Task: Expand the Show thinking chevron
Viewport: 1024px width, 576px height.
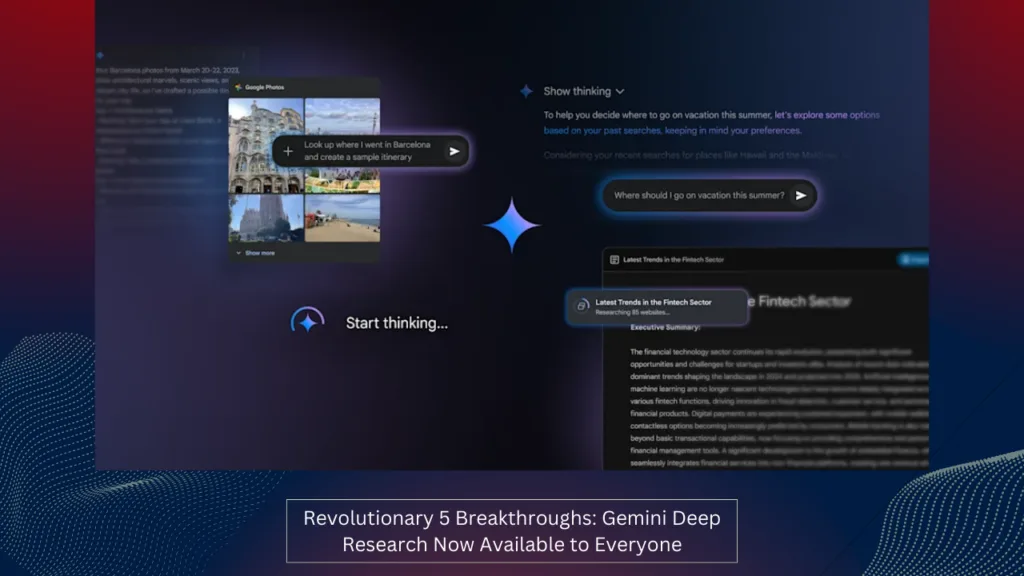Action: (620, 91)
